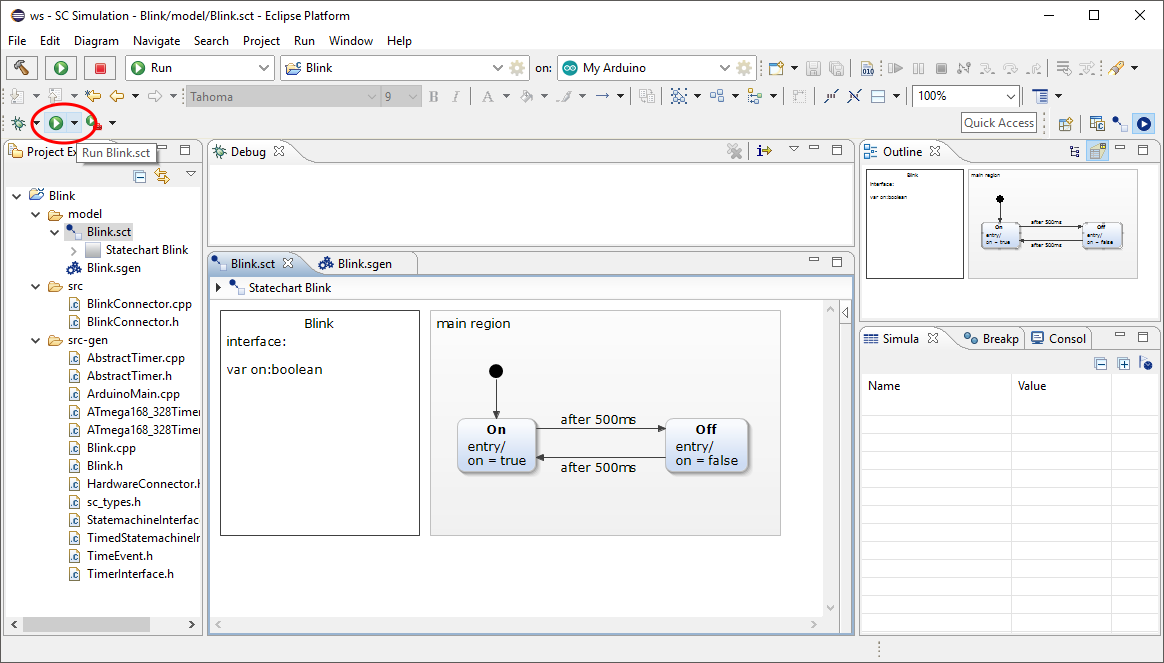The height and width of the screenshot is (663, 1164).
Task: Click the Resume (play) icon in main toolbar
Action: (x=897, y=67)
